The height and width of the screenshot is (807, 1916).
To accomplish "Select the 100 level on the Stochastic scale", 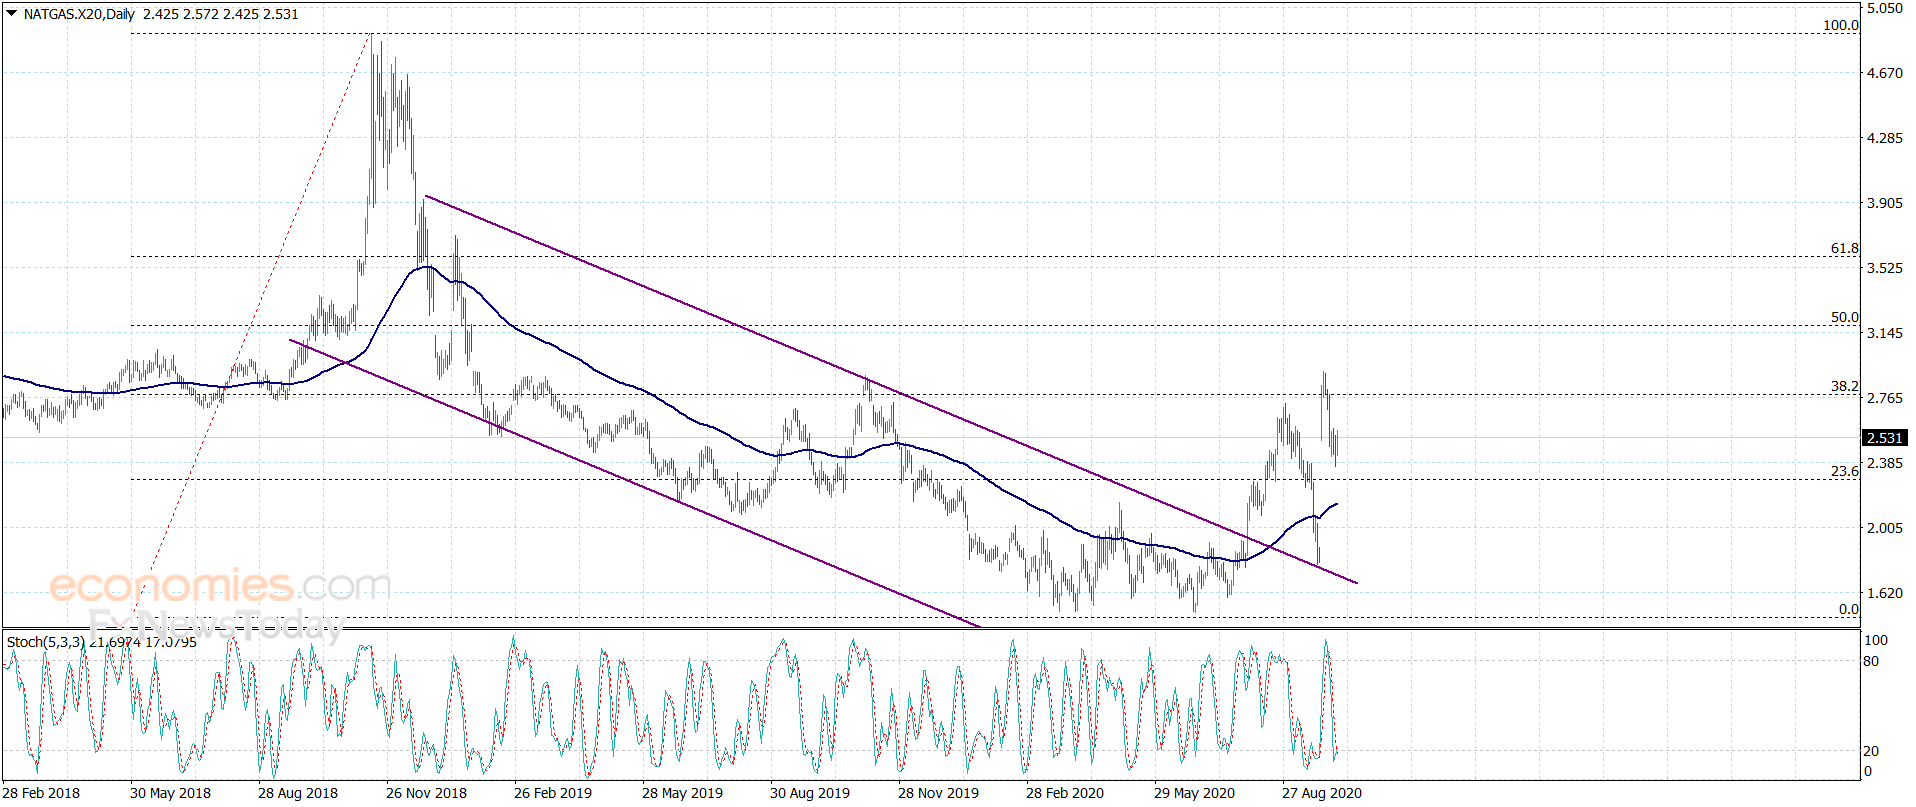I will tap(1876, 640).
